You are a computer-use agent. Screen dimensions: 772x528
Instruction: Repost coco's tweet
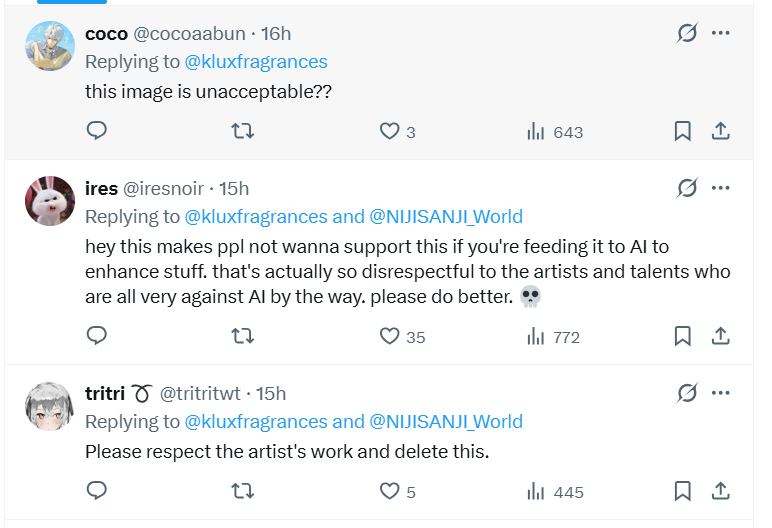click(x=242, y=131)
